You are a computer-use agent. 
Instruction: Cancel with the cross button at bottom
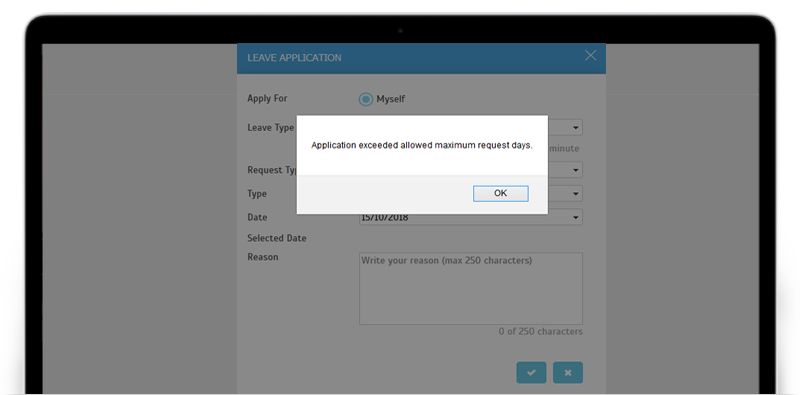coord(568,373)
